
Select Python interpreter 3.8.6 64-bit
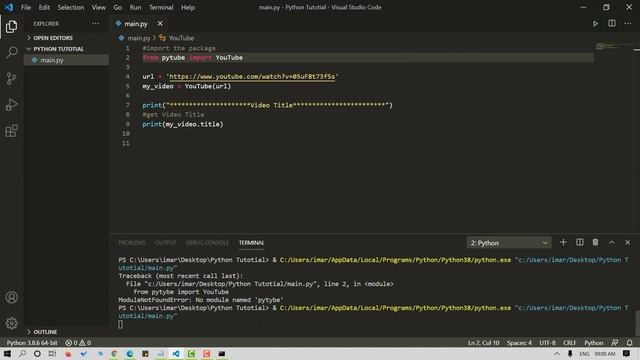point(32,343)
